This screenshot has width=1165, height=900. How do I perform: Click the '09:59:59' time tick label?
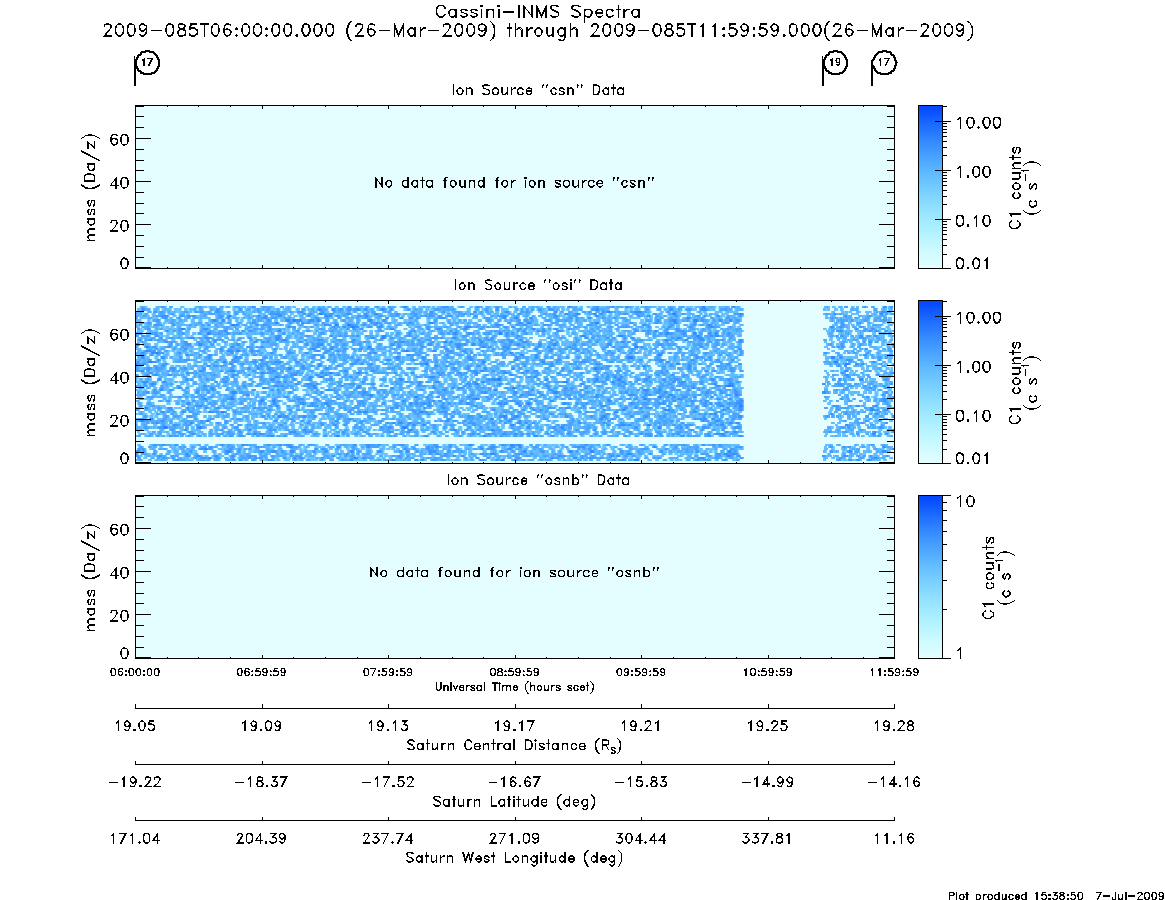tap(640, 672)
